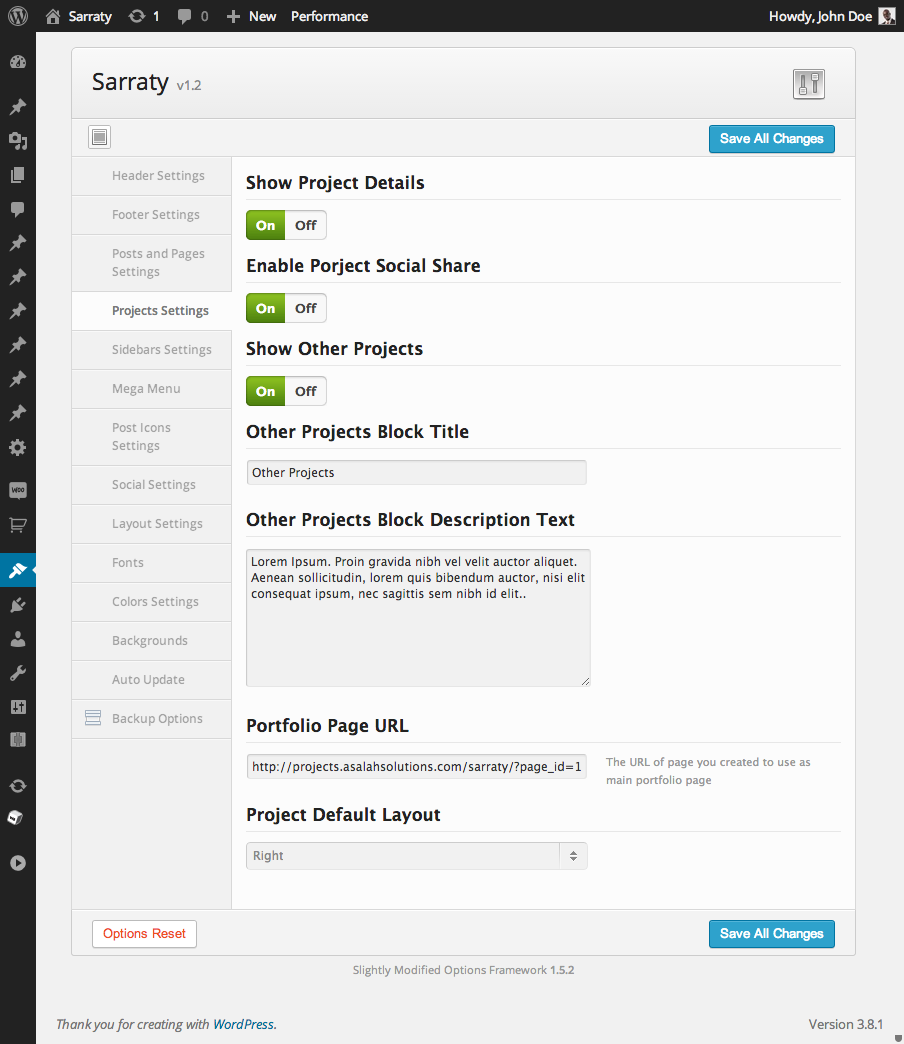Open Users from the sidebar person icon
This screenshot has height=1044, width=904.
[17, 639]
